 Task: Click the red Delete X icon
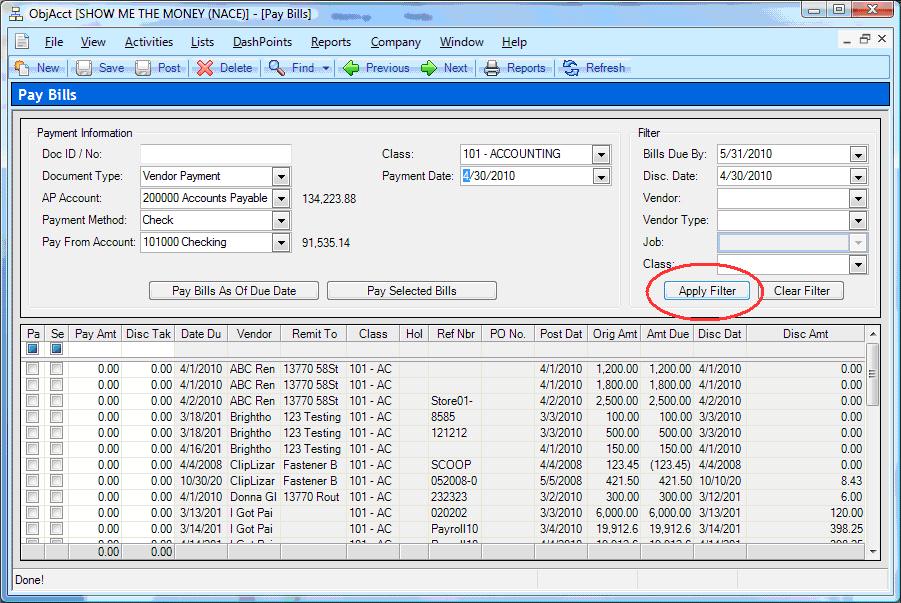click(205, 68)
